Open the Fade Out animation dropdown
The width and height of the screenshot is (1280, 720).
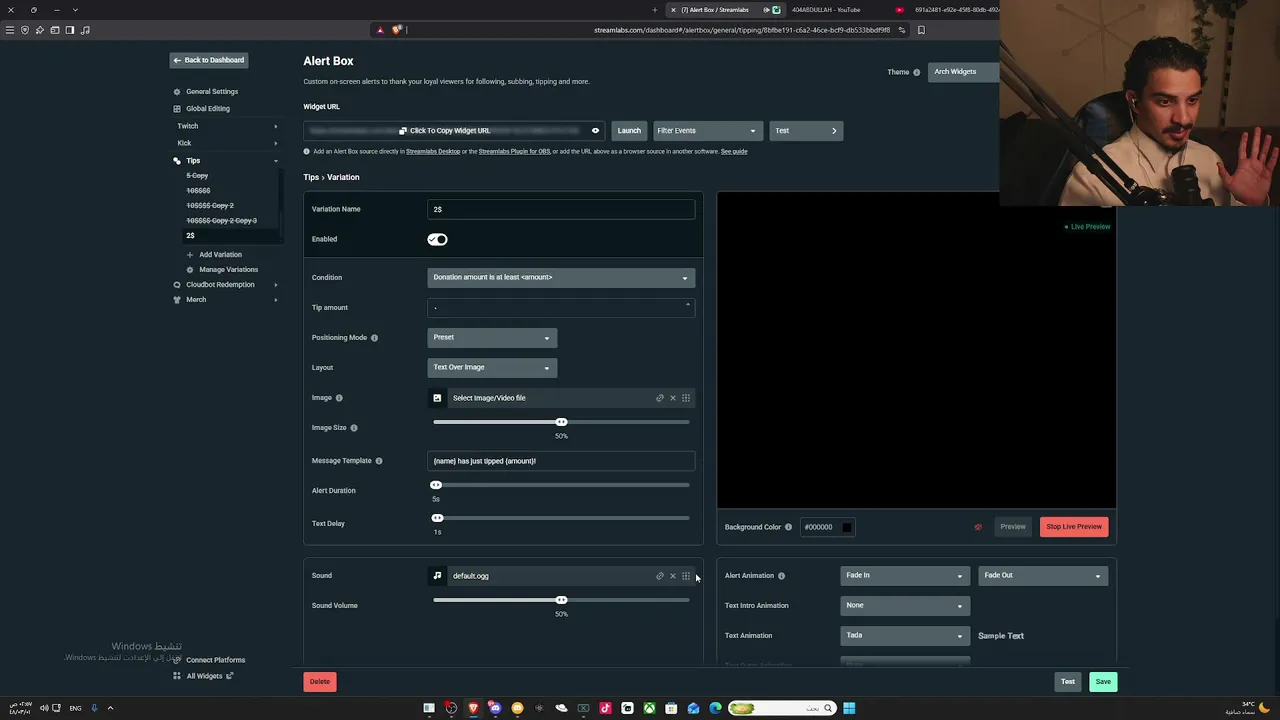(1043, 575)
